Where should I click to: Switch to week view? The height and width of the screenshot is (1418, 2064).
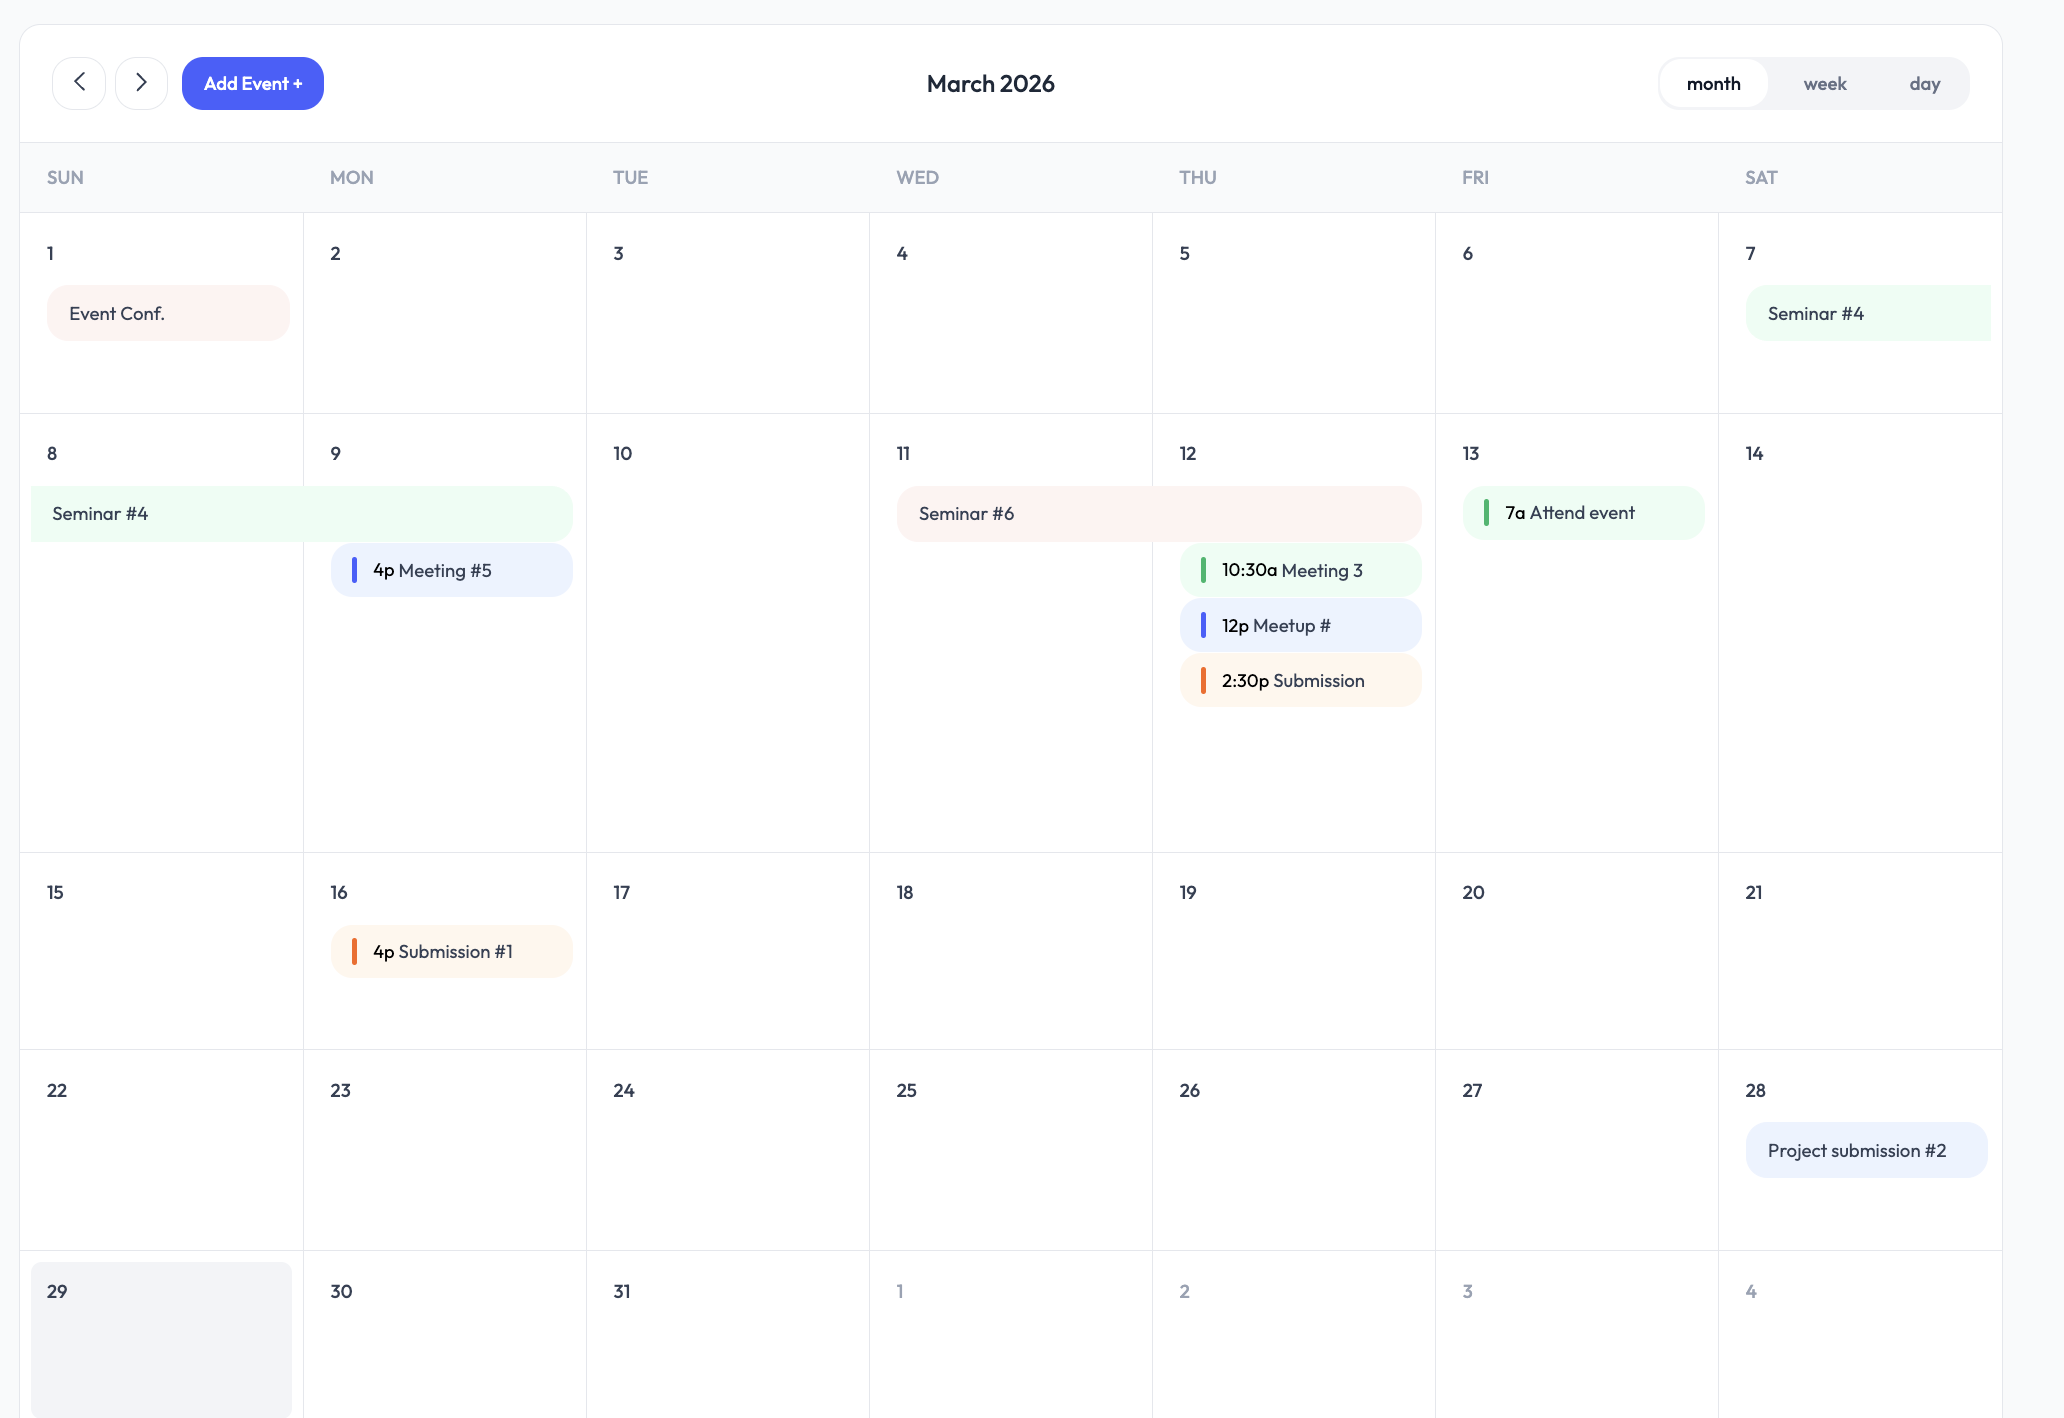pos(1825,83)
